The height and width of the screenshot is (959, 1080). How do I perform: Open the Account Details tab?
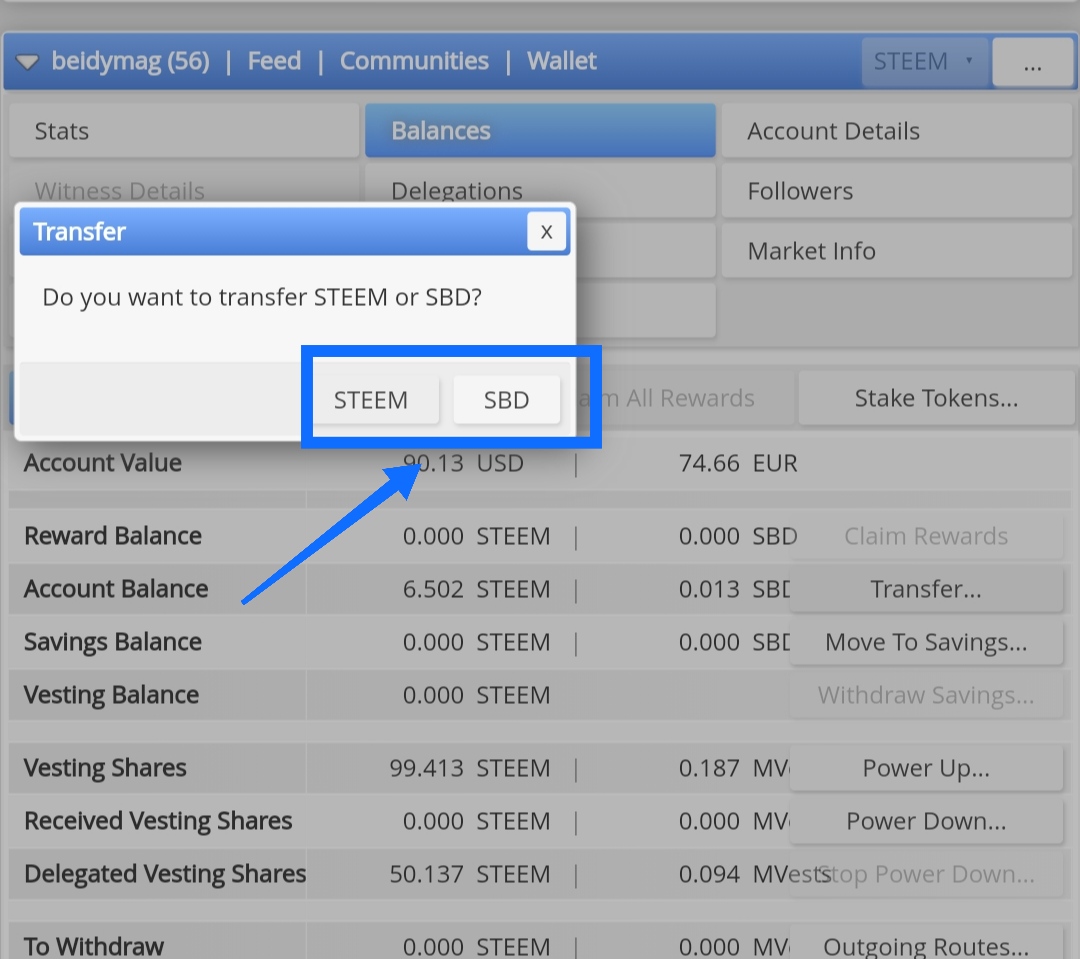pos(897,131)
